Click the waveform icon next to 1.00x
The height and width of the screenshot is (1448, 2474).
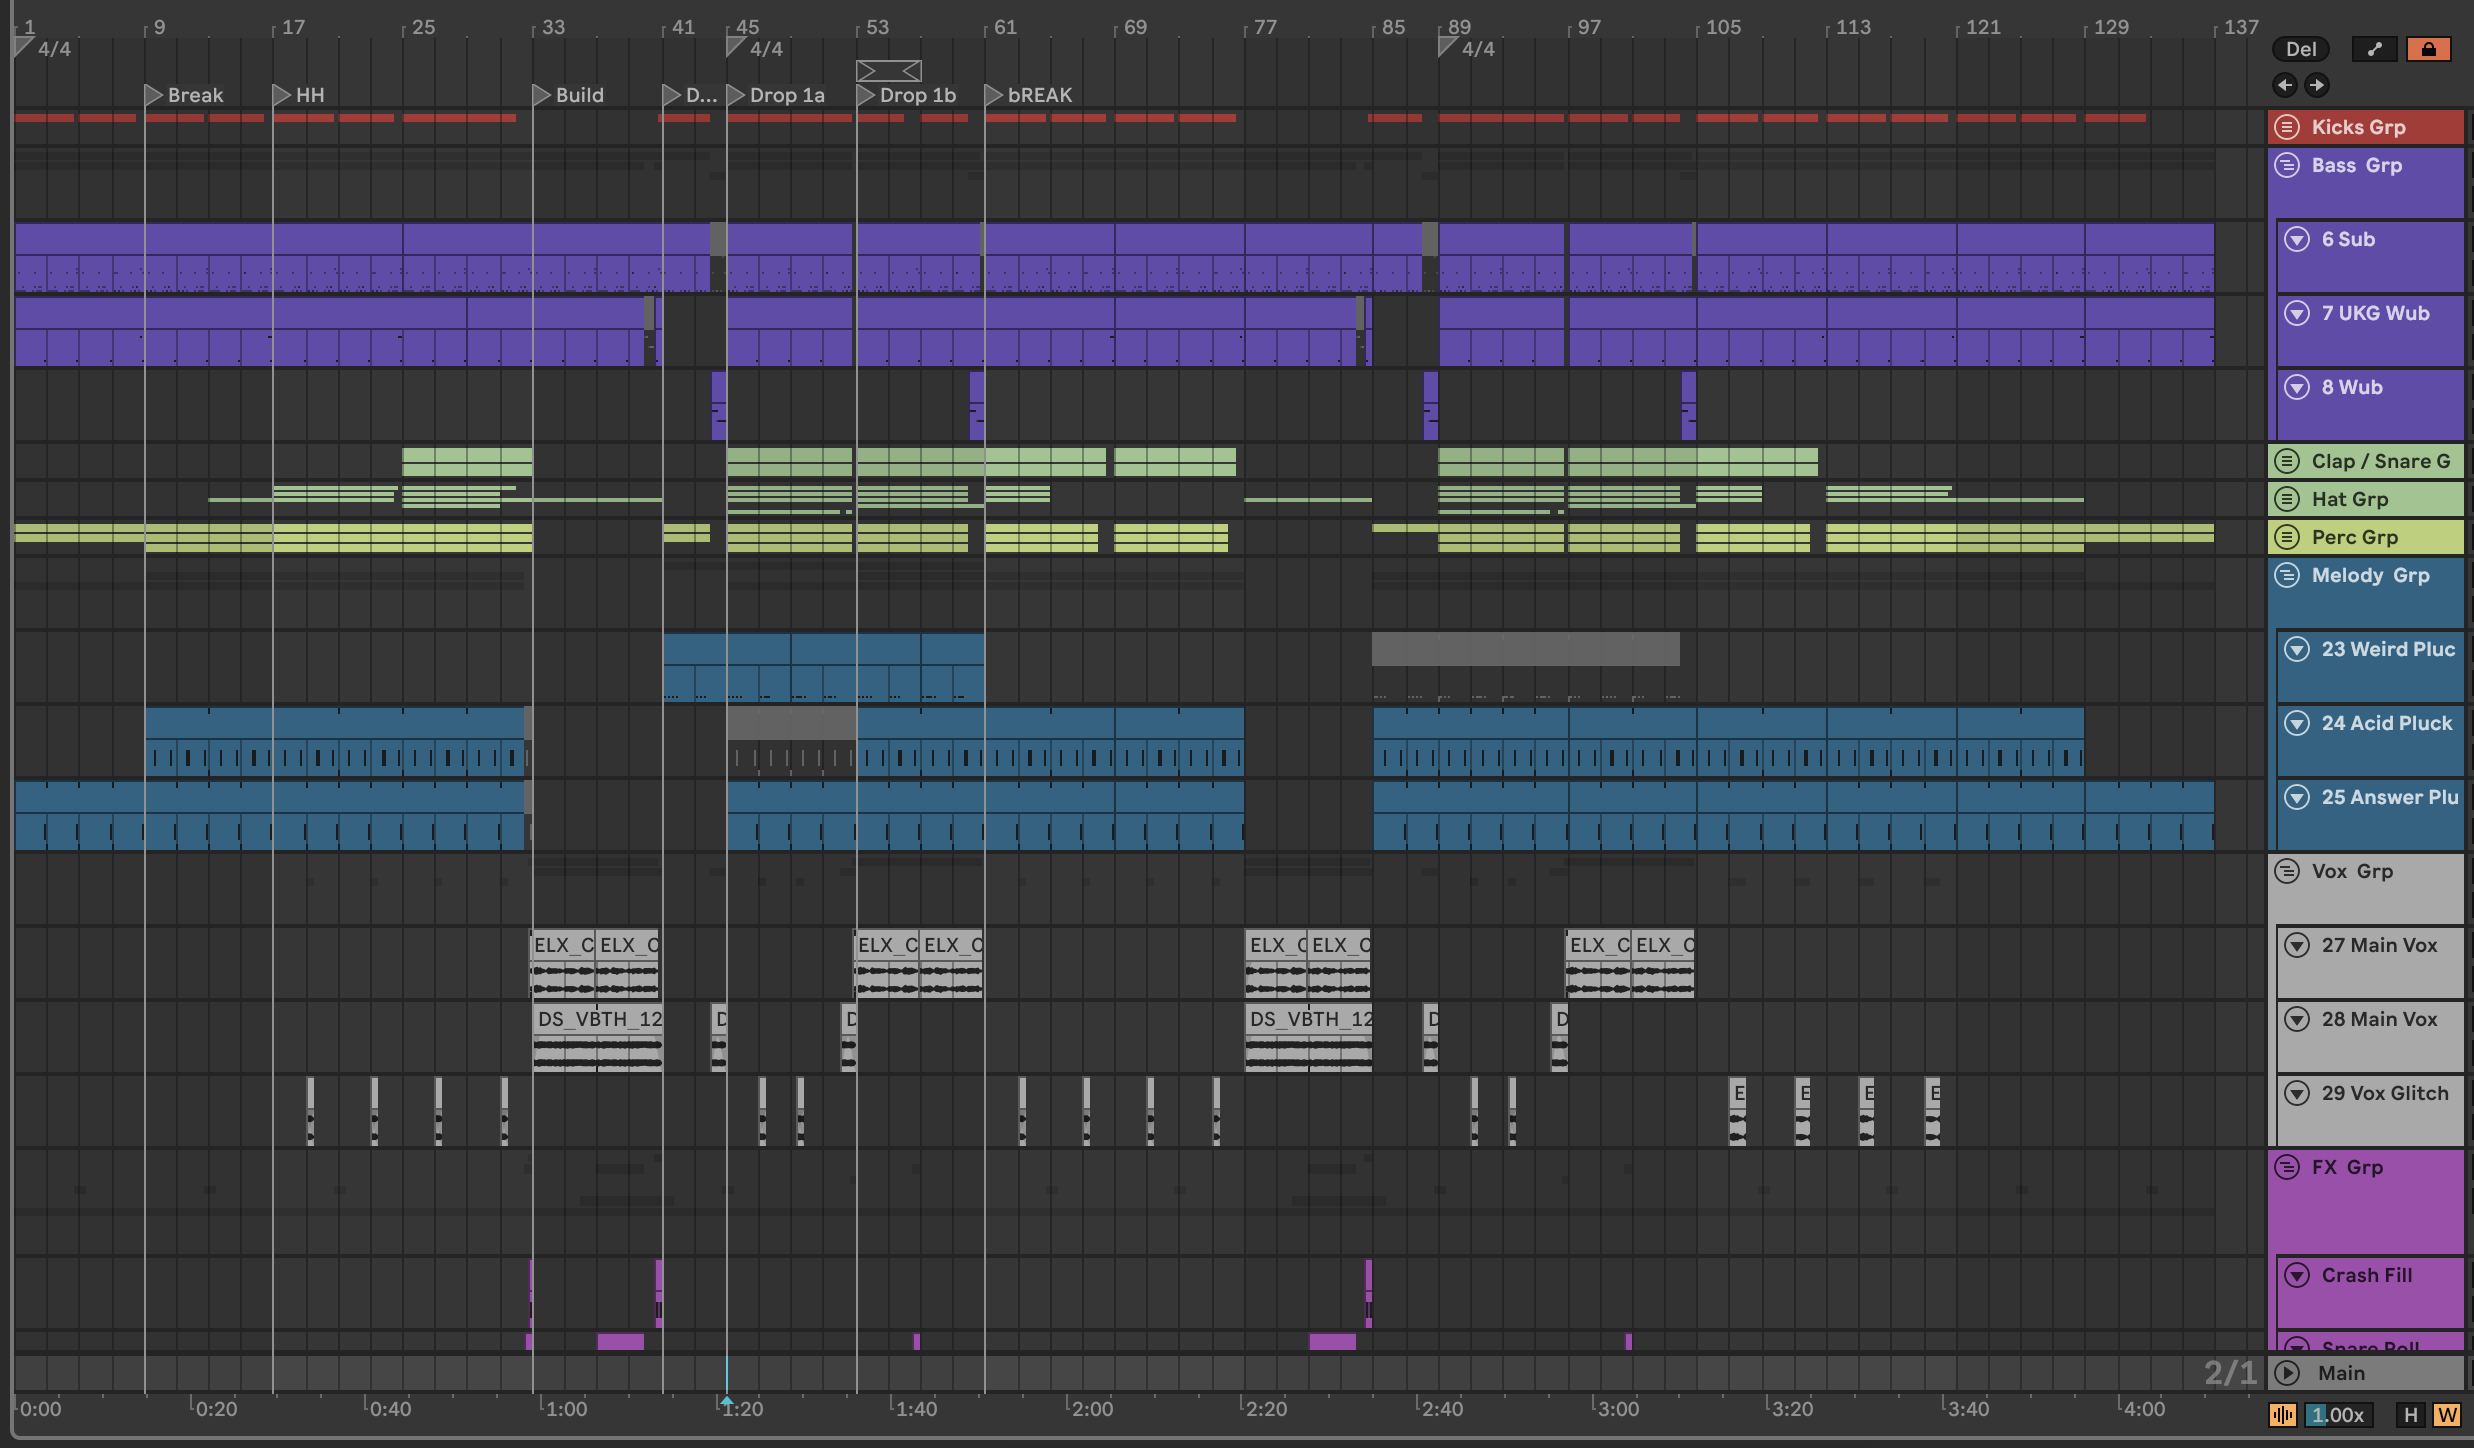point(2282,1414)
